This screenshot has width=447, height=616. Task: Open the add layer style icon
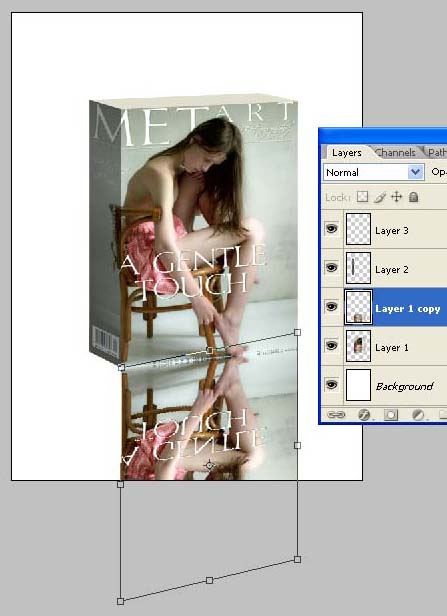tap(365, 415)
